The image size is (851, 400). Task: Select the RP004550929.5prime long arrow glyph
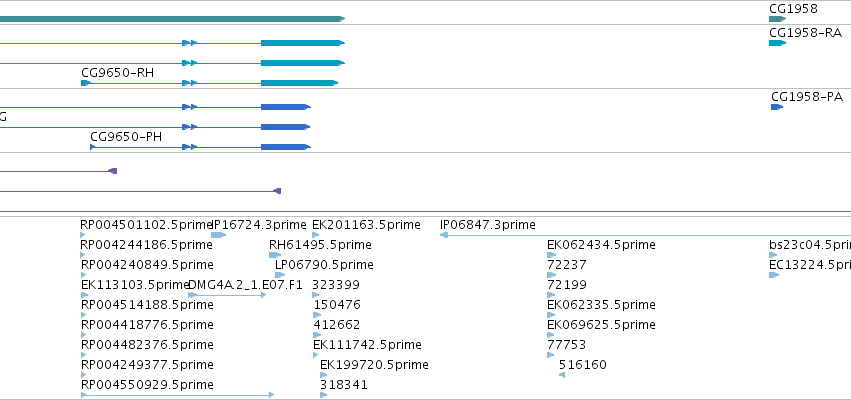(x=177, y=395)
